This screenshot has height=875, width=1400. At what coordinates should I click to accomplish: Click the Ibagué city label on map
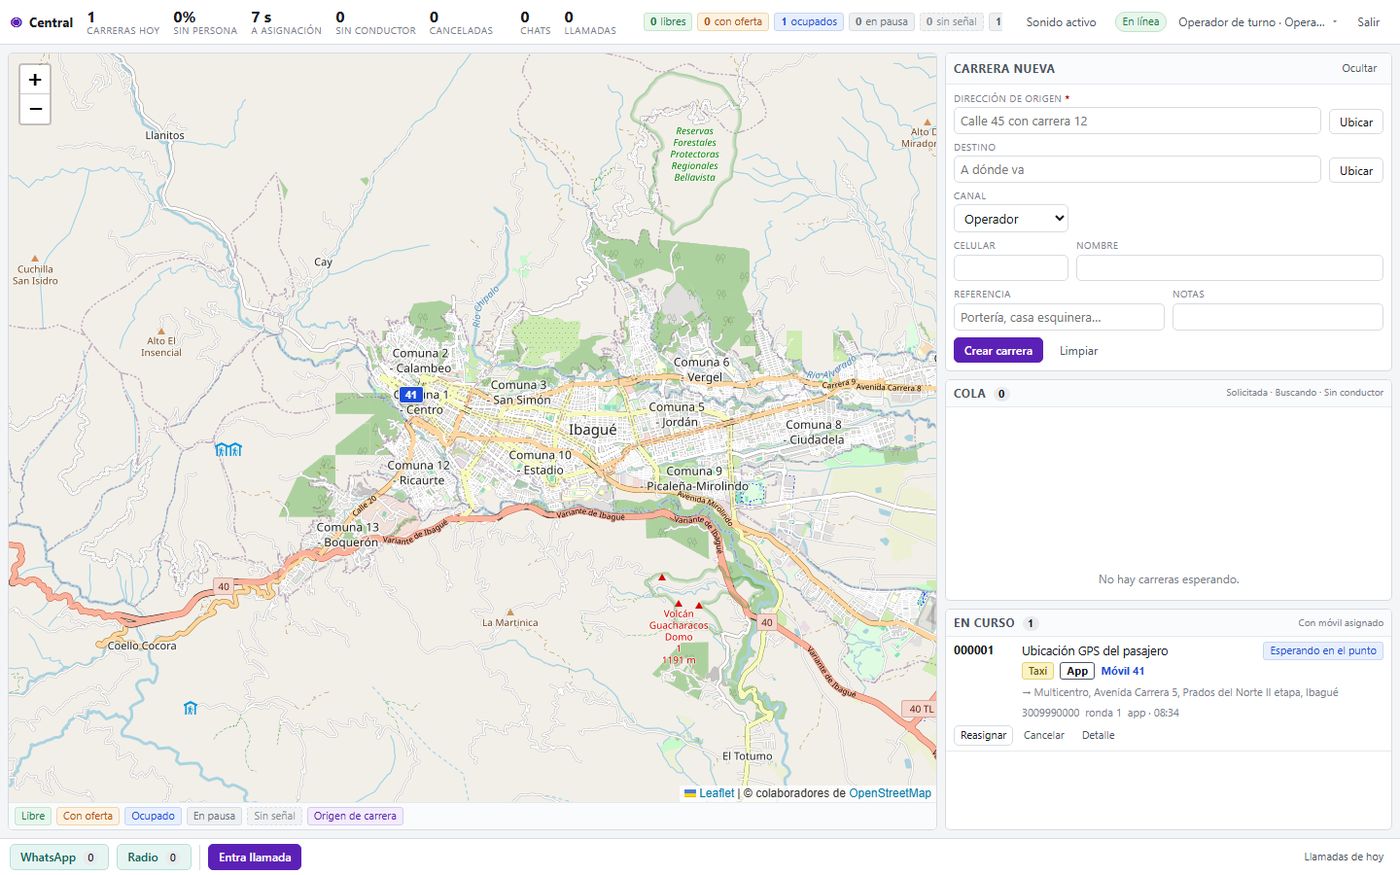click(593, 430)
